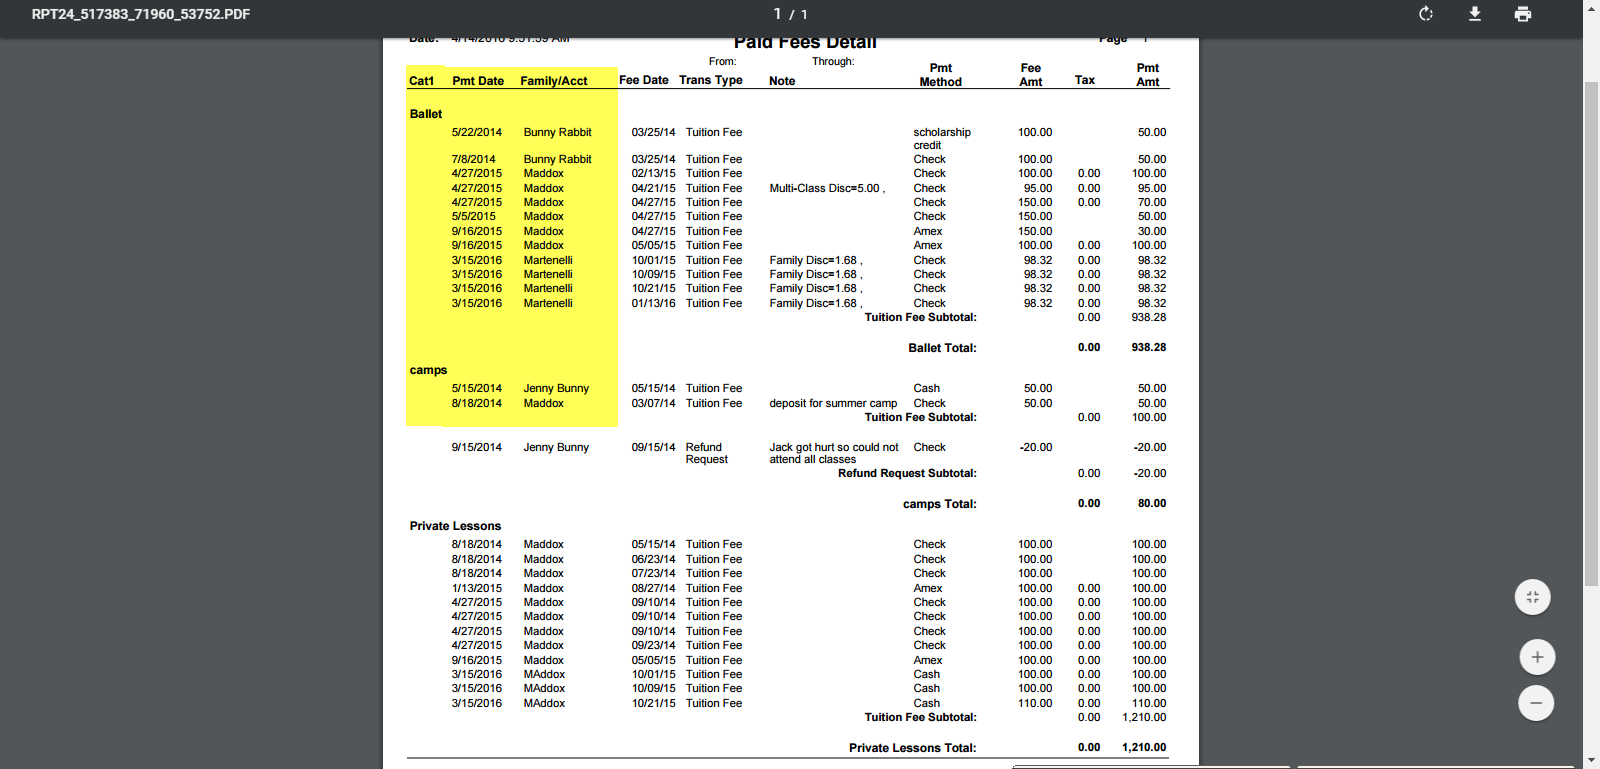This screenshot has height=769, width=1600.
Task: Rotate the PDF clockwise
Action: pos(1426,14)
